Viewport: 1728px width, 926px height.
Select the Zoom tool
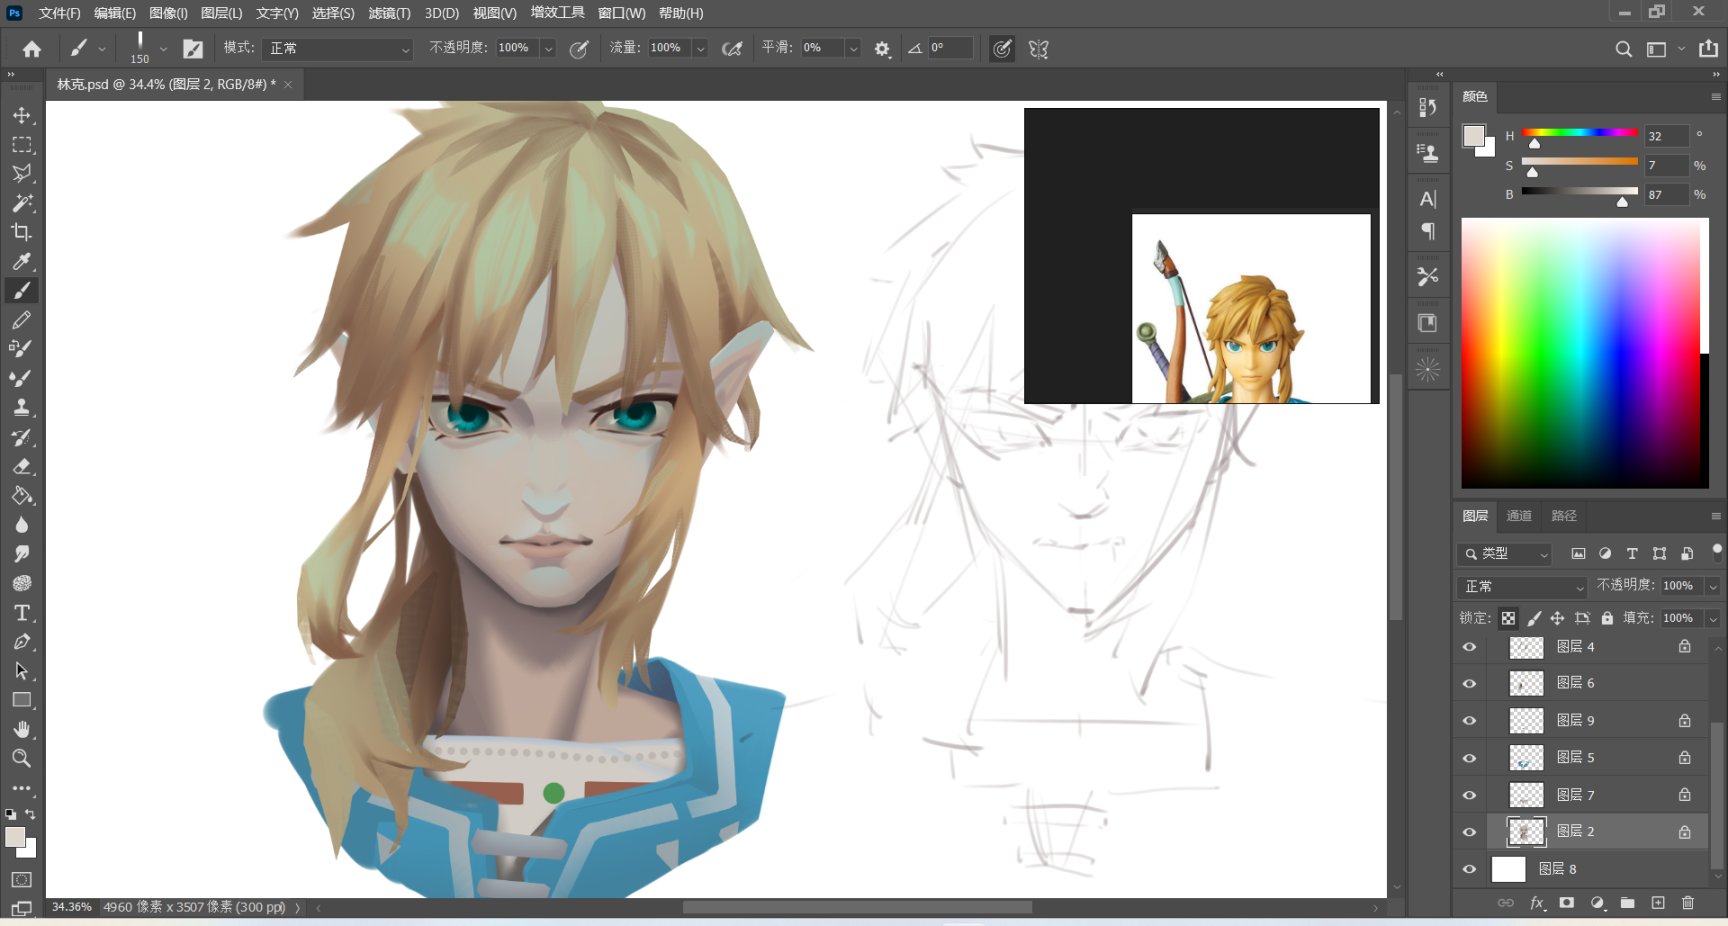click(21, 758)
